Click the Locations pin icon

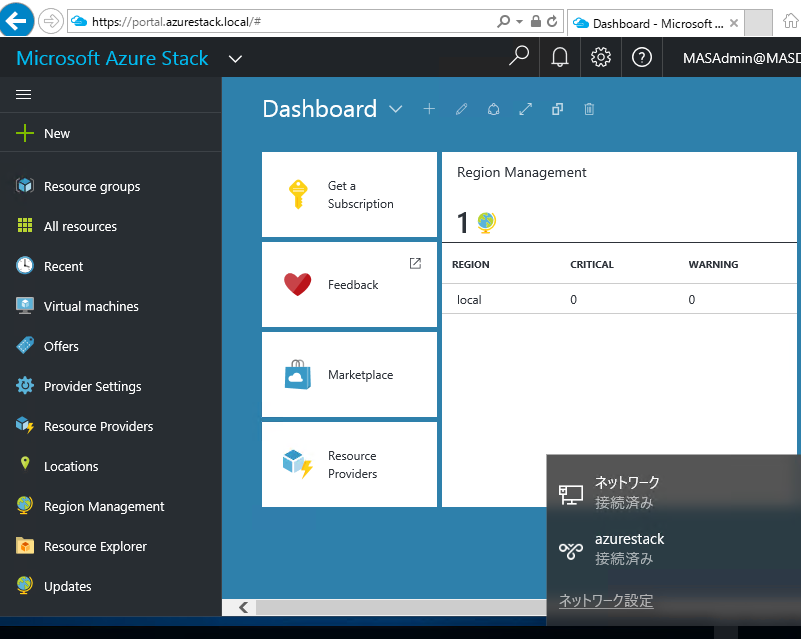25,463
